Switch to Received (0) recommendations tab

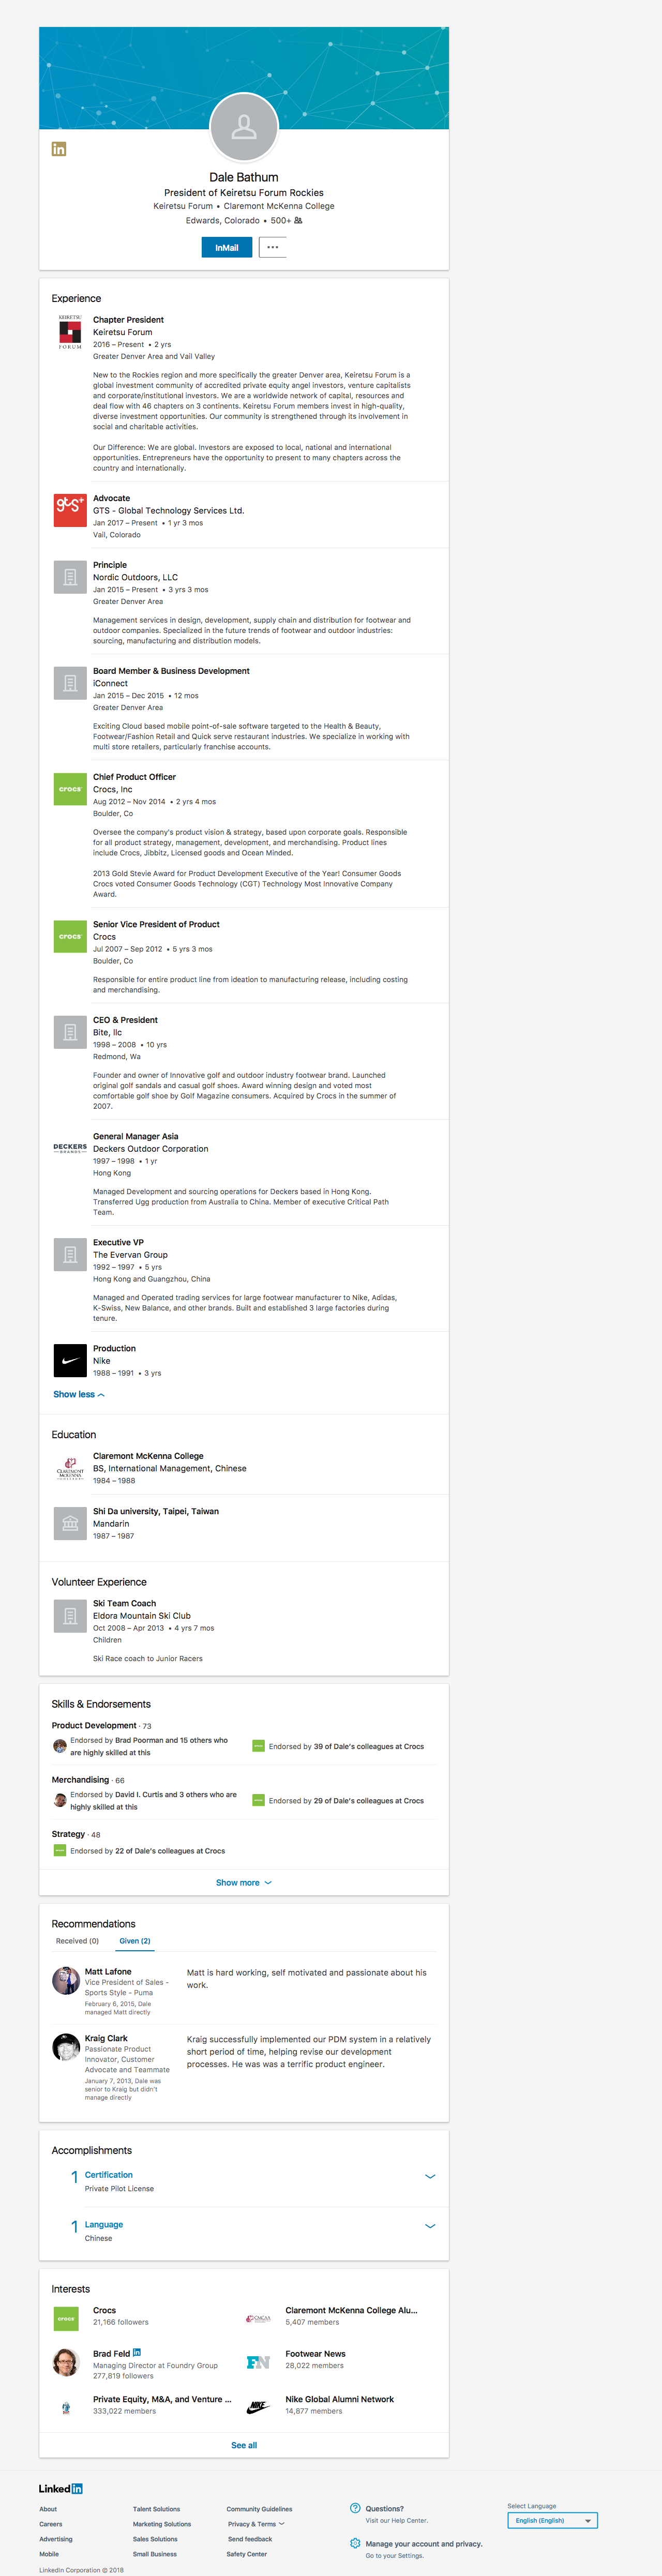77,1941
